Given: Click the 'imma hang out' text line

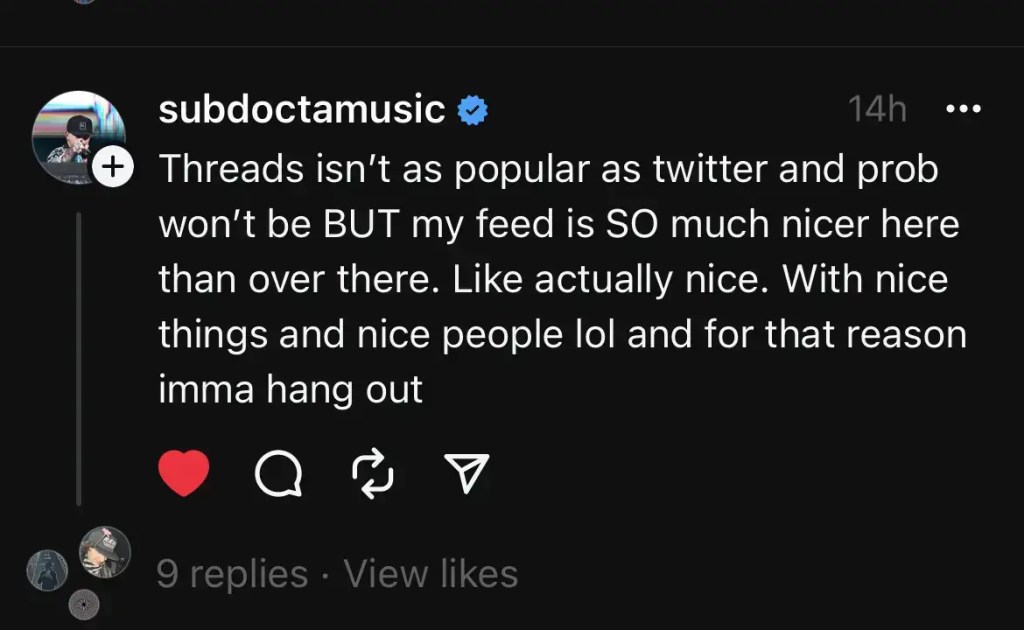Looking at the screenshot, I should 290,389.
